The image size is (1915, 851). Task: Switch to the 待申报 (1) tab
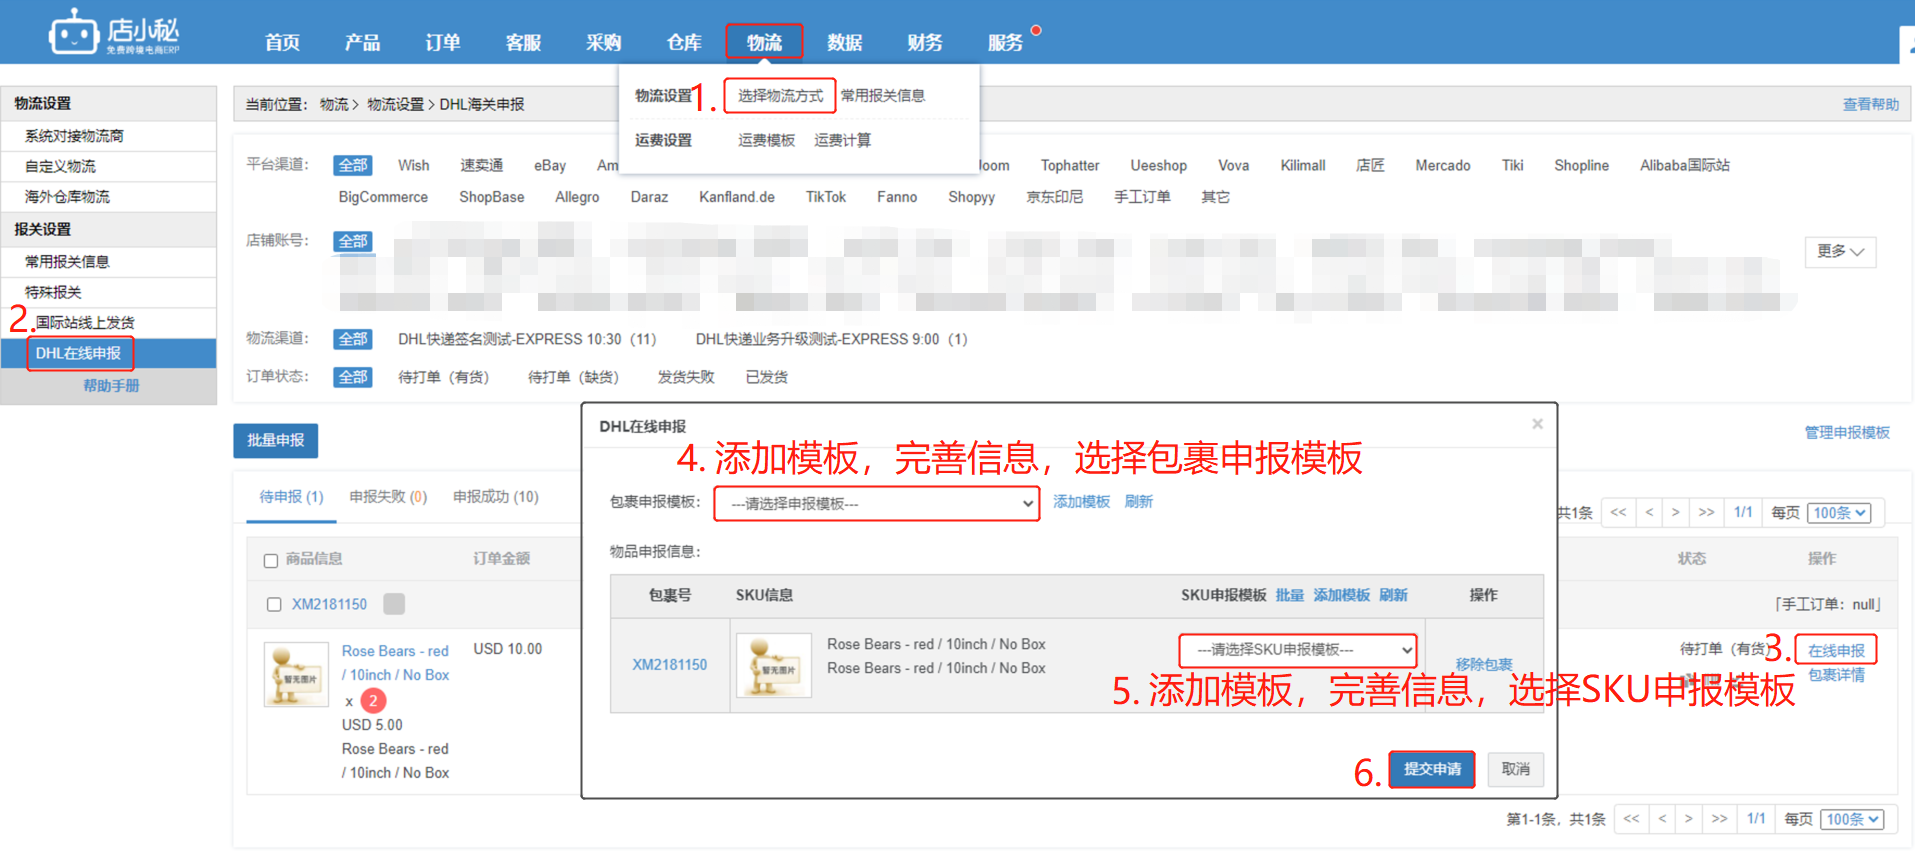coord(291,497)
